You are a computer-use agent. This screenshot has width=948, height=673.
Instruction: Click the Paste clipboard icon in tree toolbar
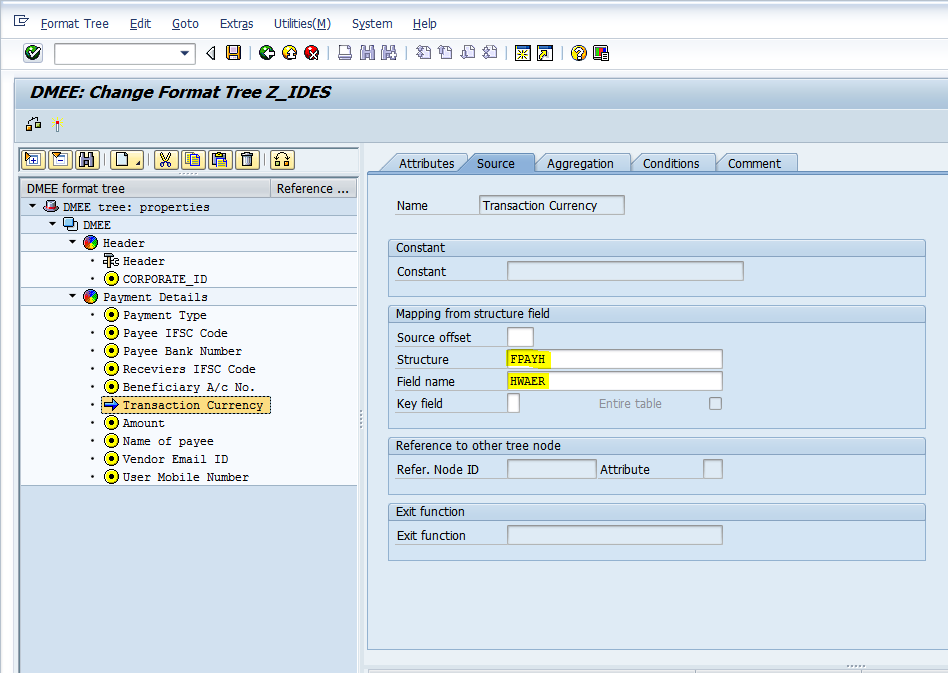click(220, 159)
